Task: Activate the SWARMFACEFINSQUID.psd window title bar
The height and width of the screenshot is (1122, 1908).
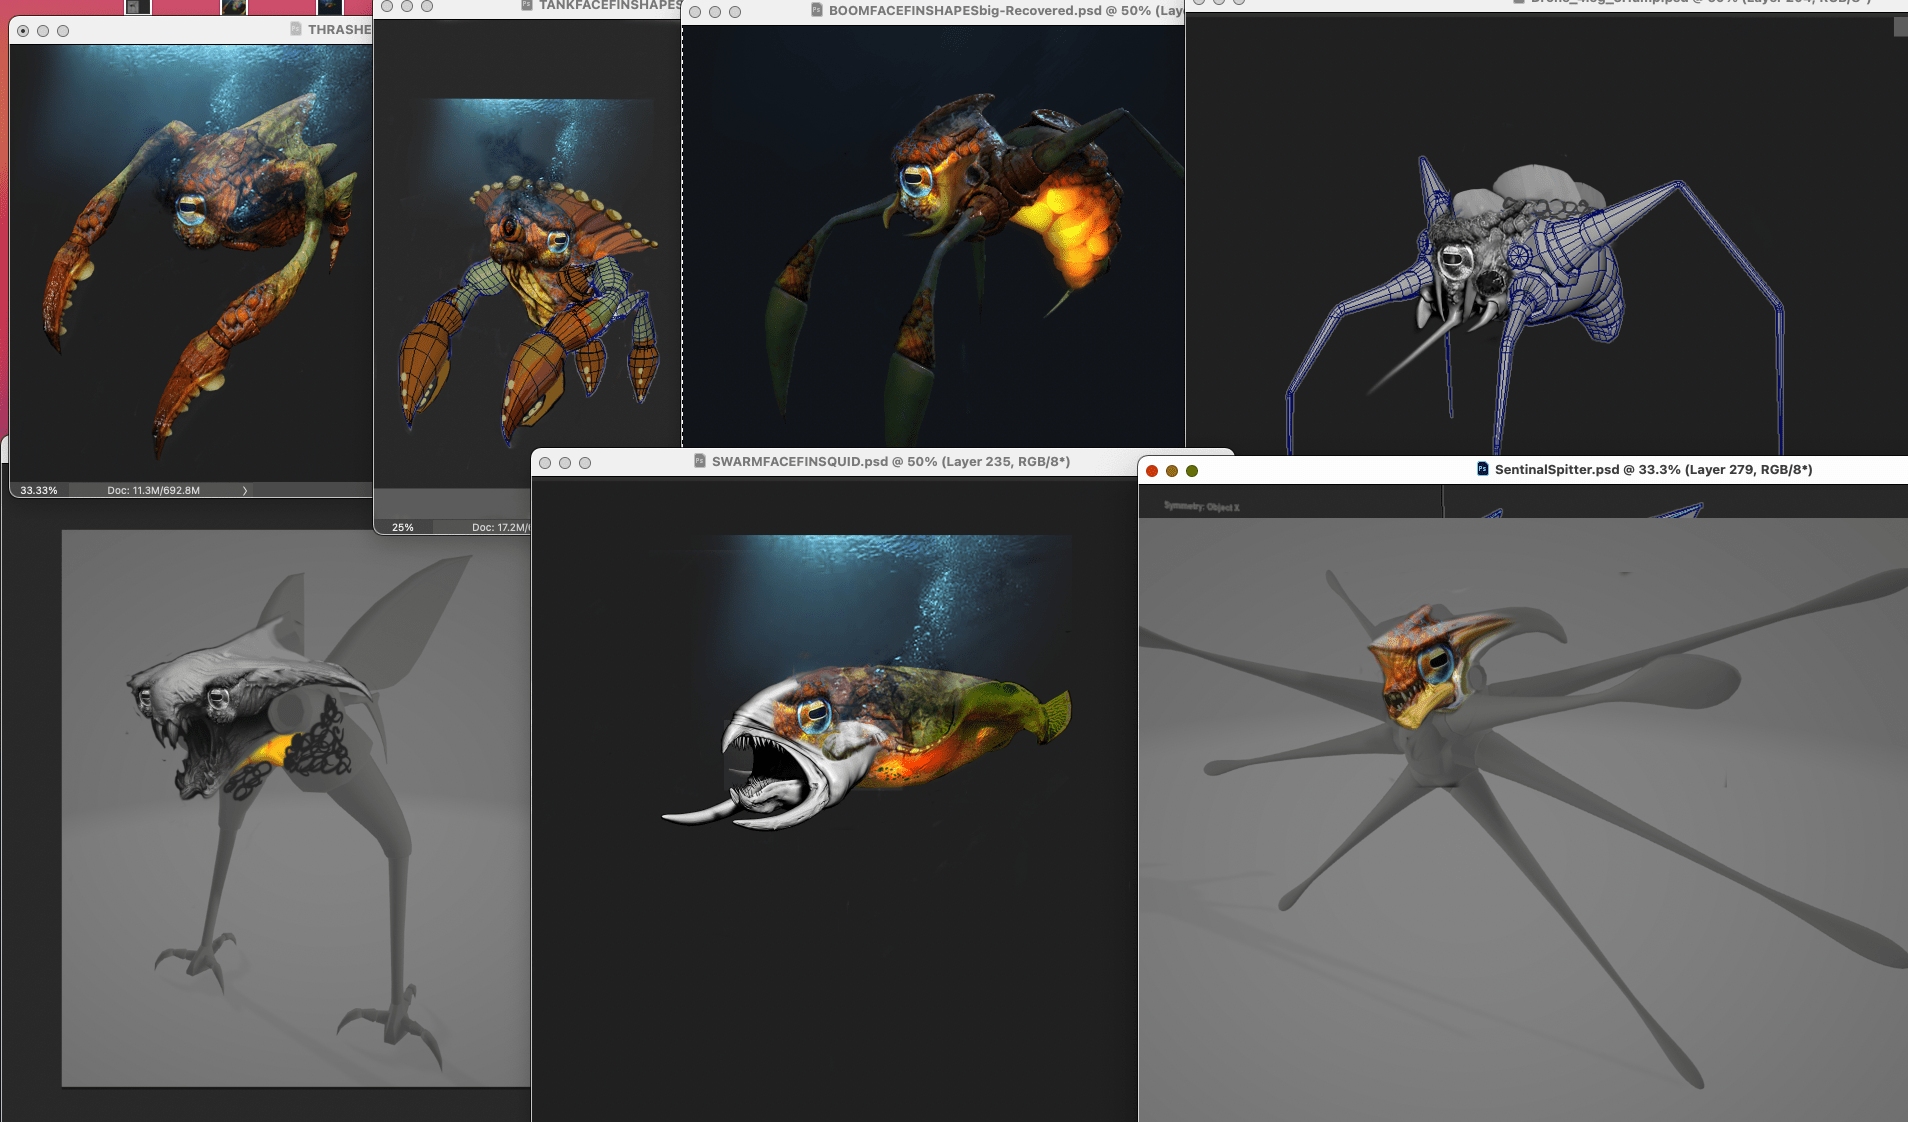Action: 890,462
